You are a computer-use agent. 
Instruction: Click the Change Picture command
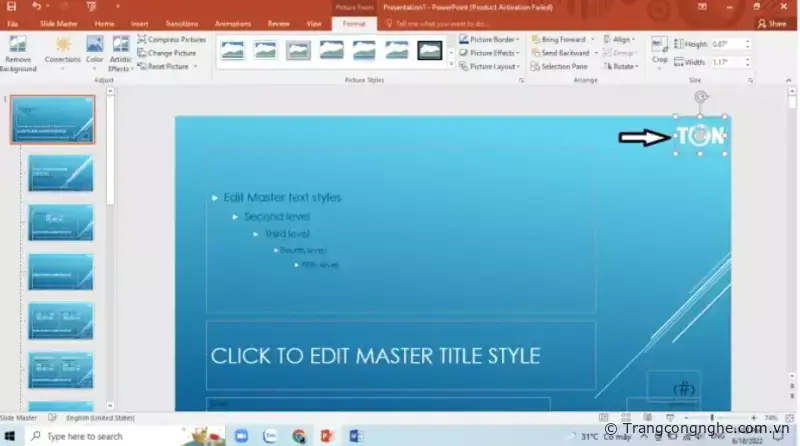(171, 53)
